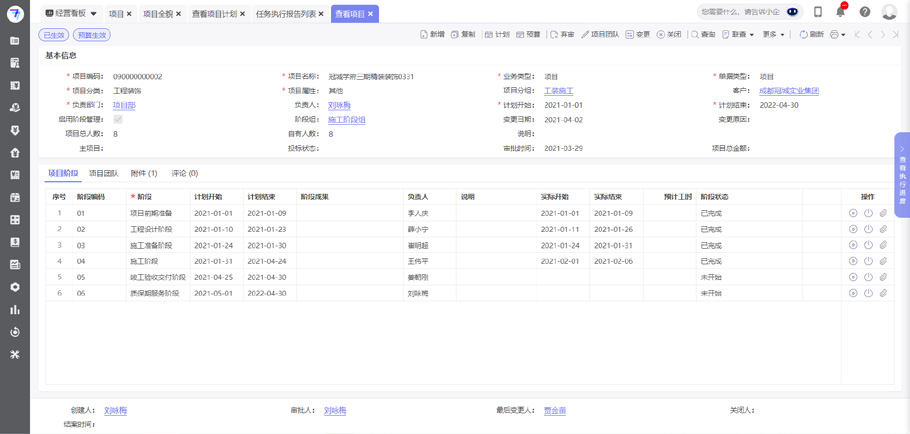The width and height of the screenshot is (910, 434).
Task: Open the 联查 dropdown
Action: (742, 34)
